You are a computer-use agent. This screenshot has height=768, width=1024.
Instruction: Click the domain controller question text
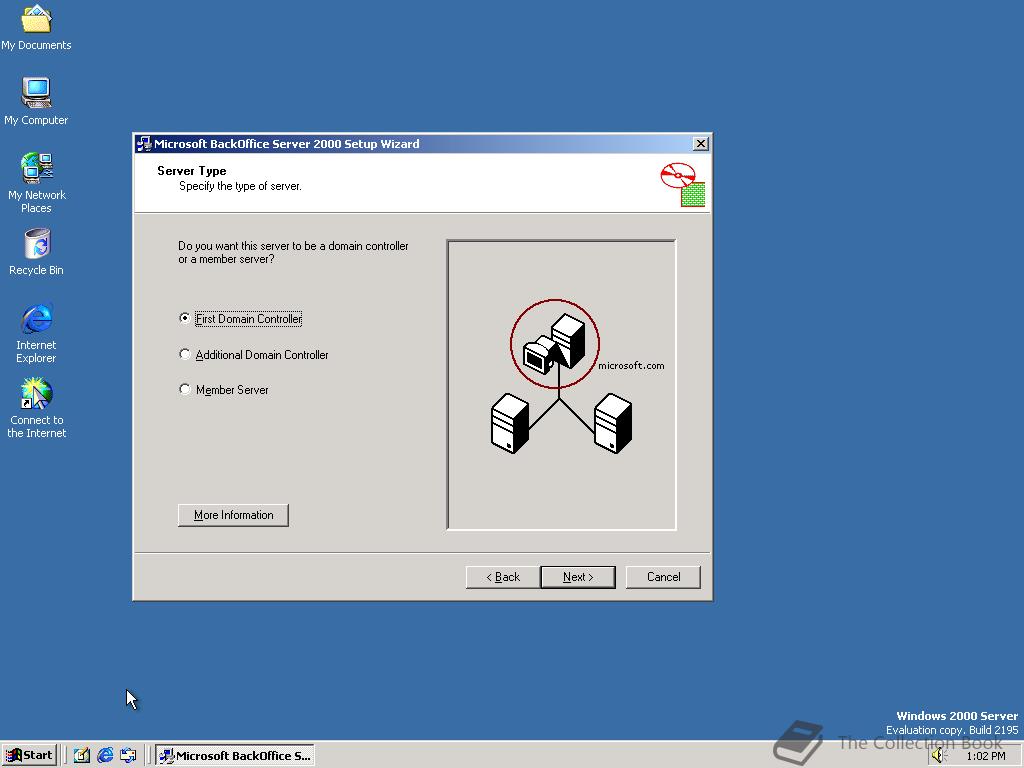(293, 253)
